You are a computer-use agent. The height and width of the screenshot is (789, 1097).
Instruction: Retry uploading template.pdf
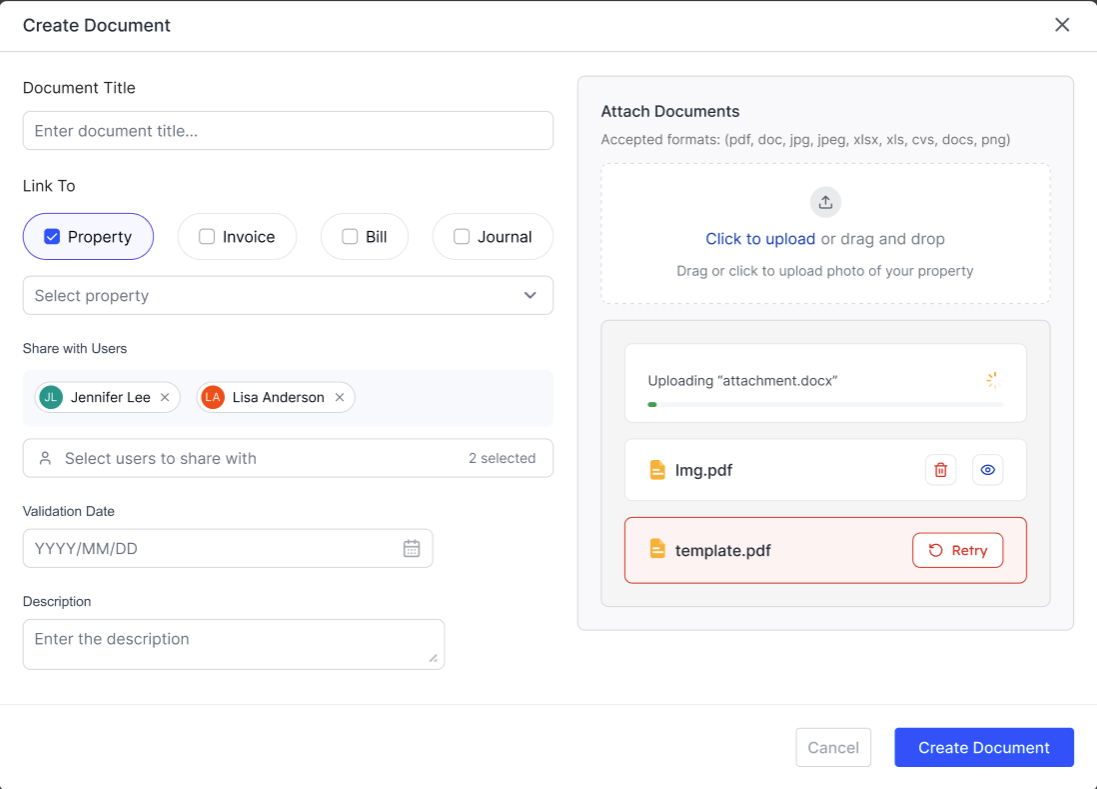tap(957, 550)
